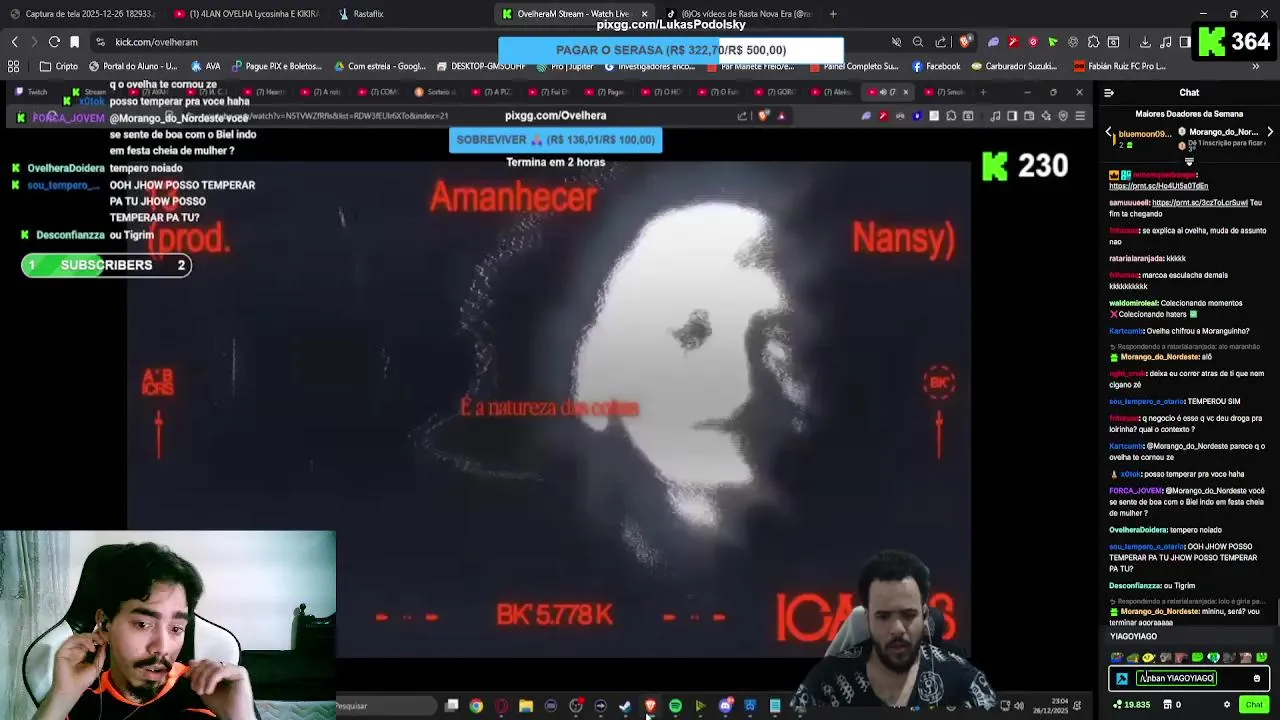Viewport: 1280px width, 720px height.
Task: Switch to the 4LAN OVELHA Lycosinha tab
Action: tap(247, 14)
